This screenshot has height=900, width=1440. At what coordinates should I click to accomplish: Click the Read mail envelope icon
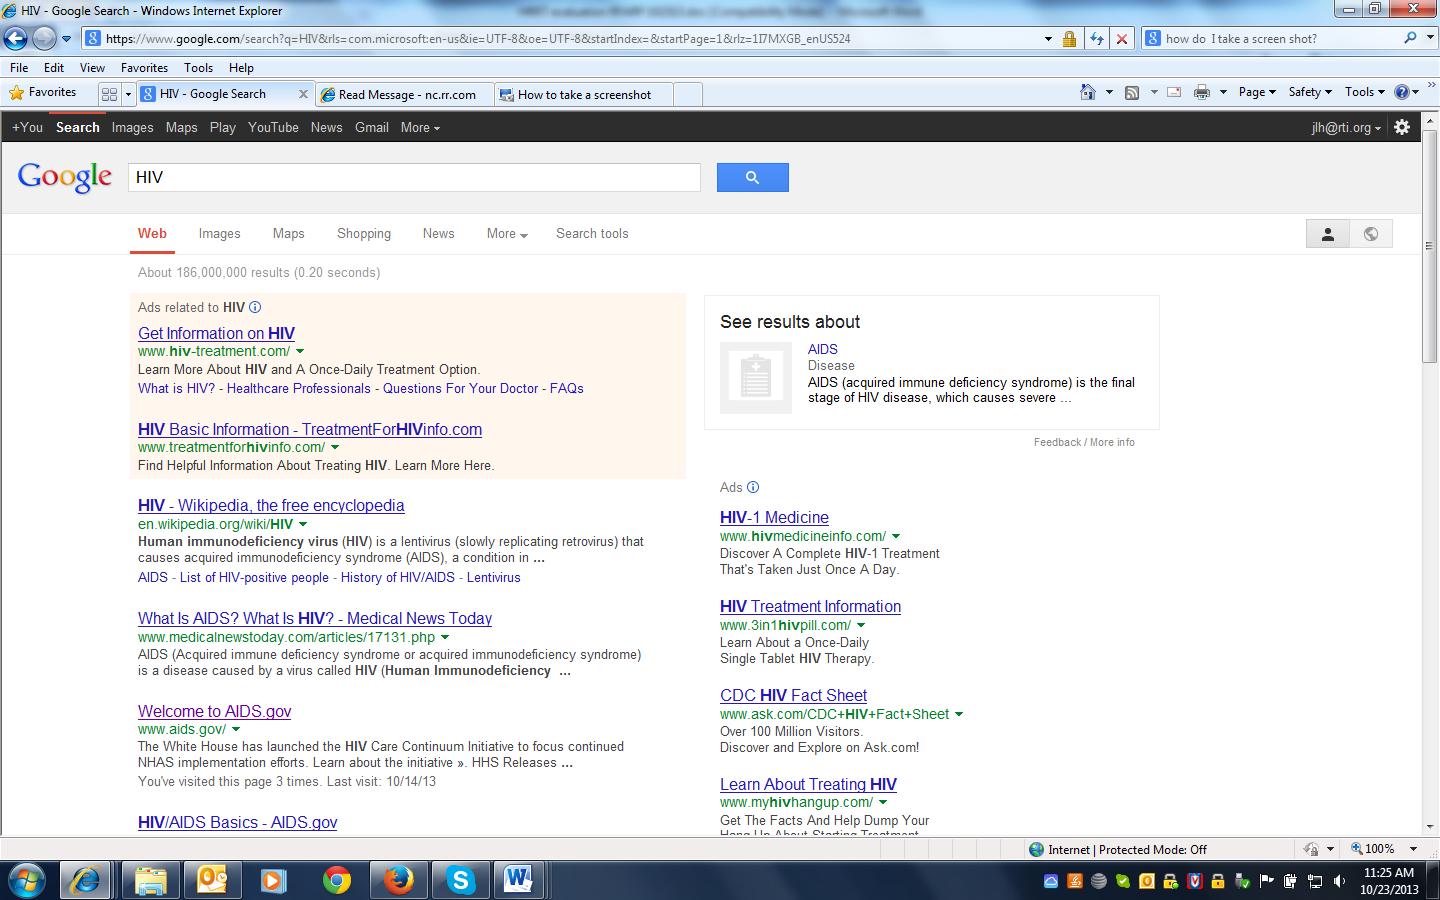(x=1174, y=92)
